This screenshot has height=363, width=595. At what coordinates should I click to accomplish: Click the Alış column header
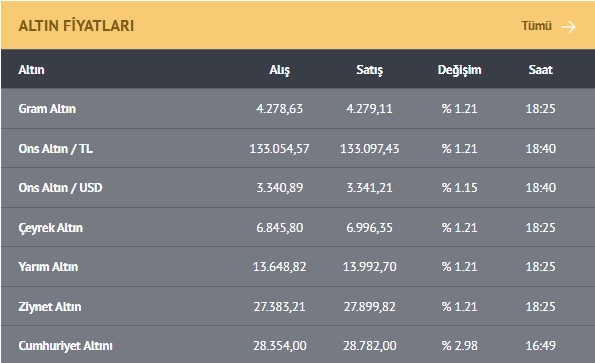280,70
